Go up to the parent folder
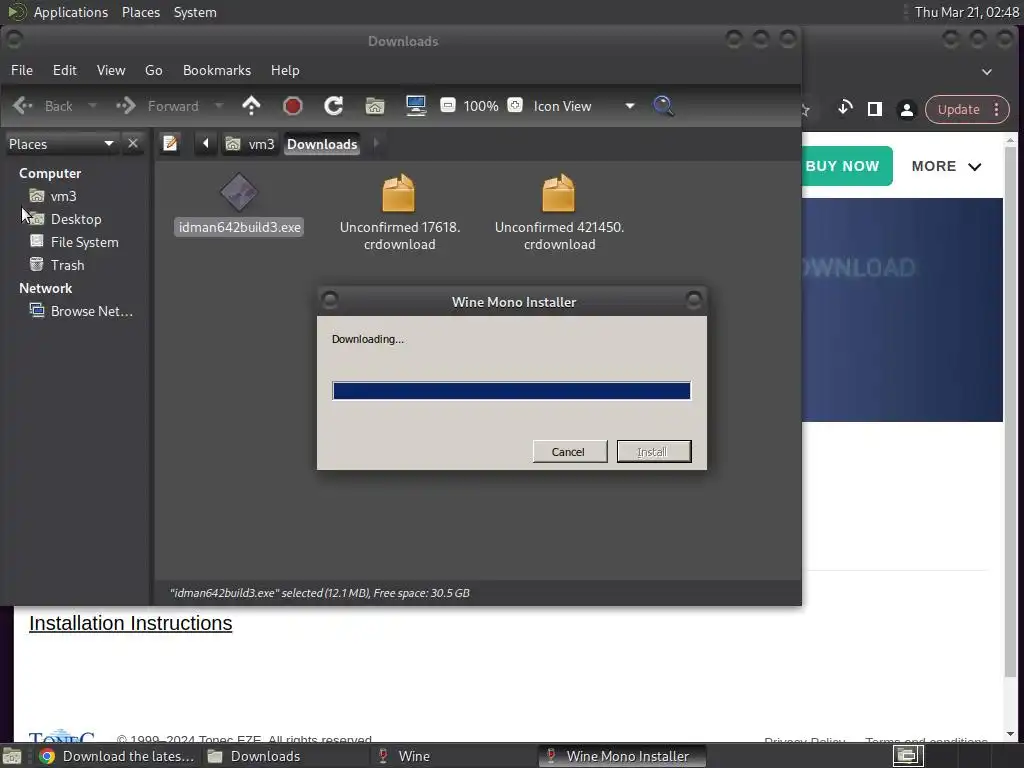Screen dimensions: 1024x768 (251, 106)
